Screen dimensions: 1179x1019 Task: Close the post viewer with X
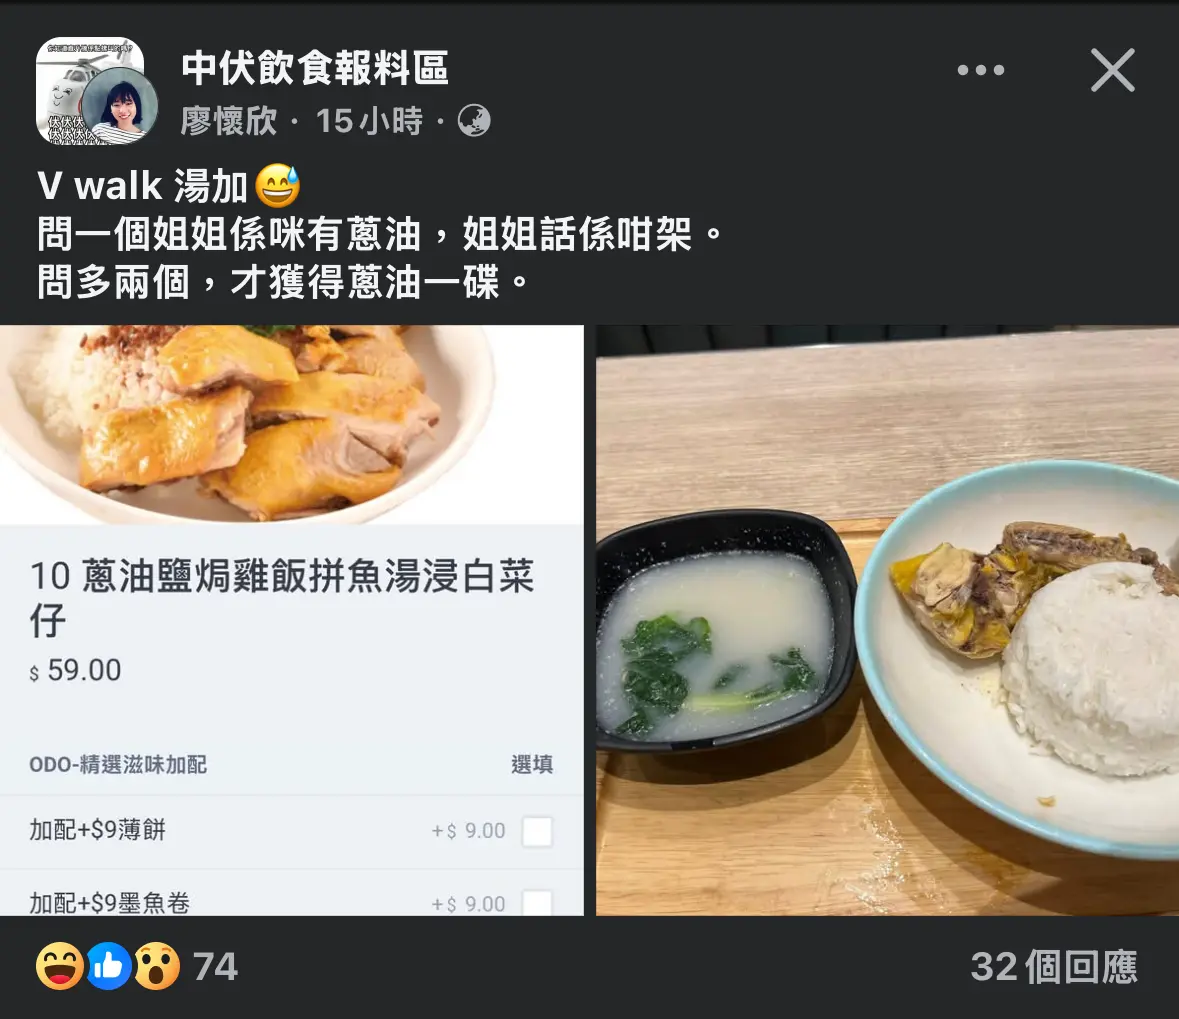point(1113,70)
